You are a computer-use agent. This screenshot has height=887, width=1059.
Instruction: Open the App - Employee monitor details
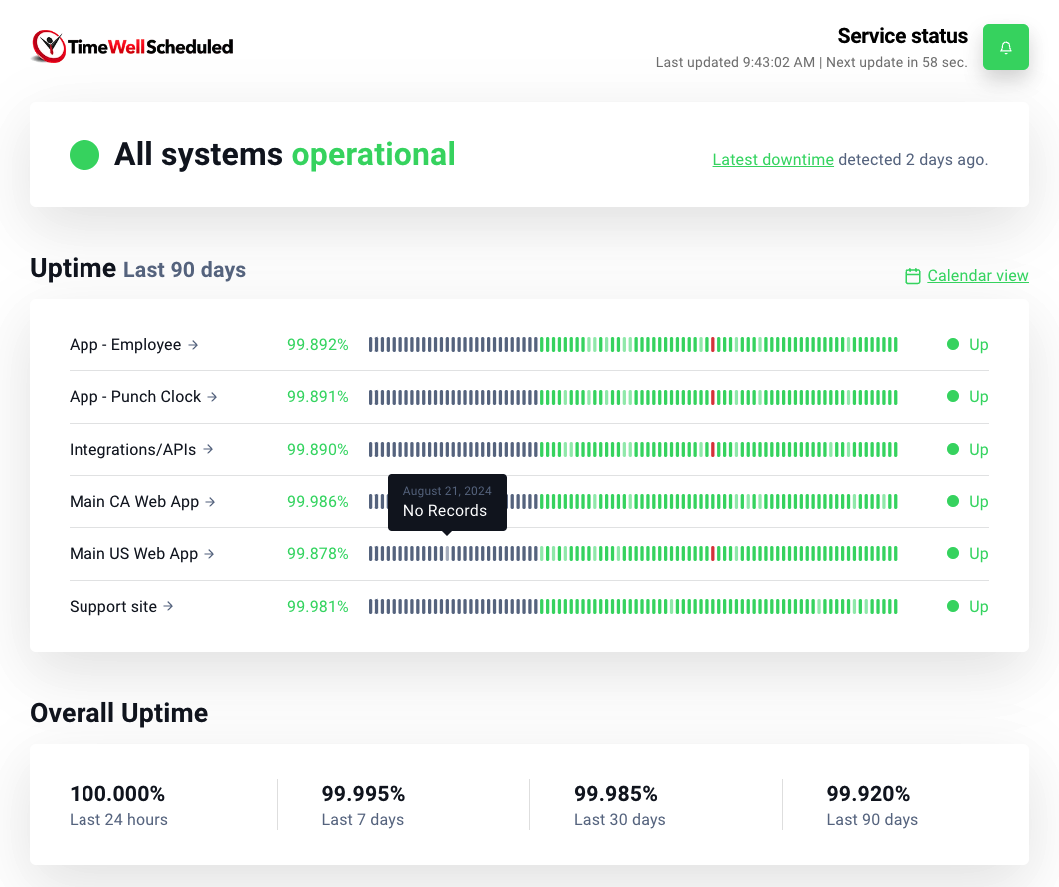pyautogui.click(x=125, y=345)
